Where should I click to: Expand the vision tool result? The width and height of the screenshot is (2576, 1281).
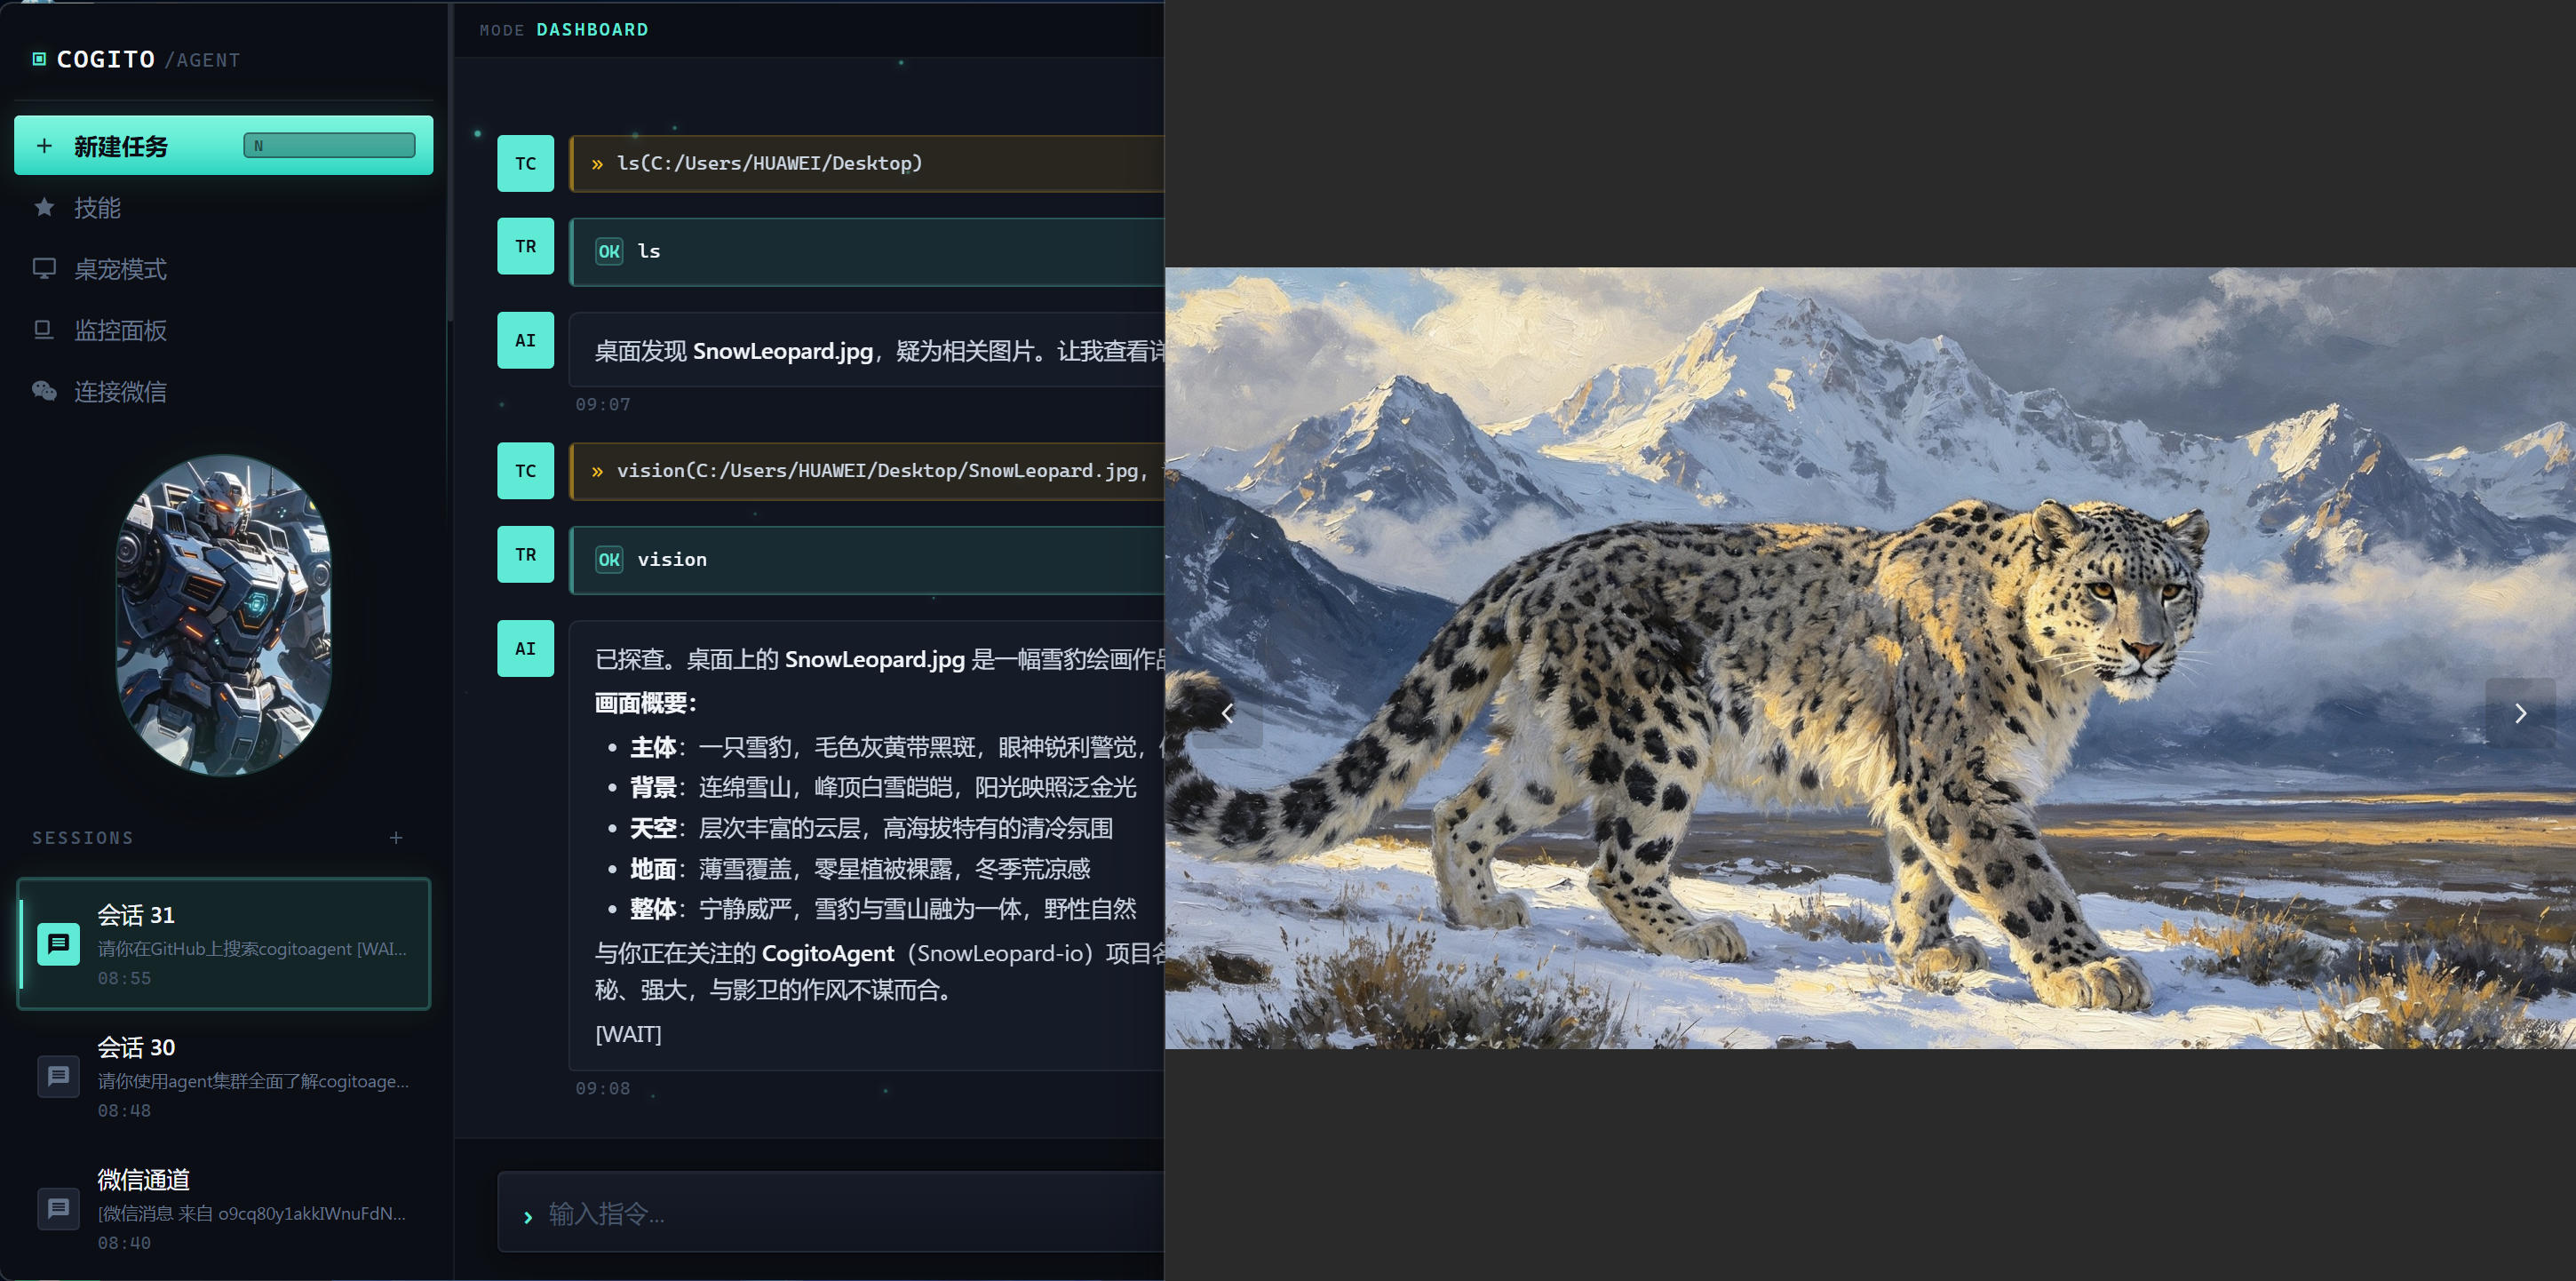(867, 559)
